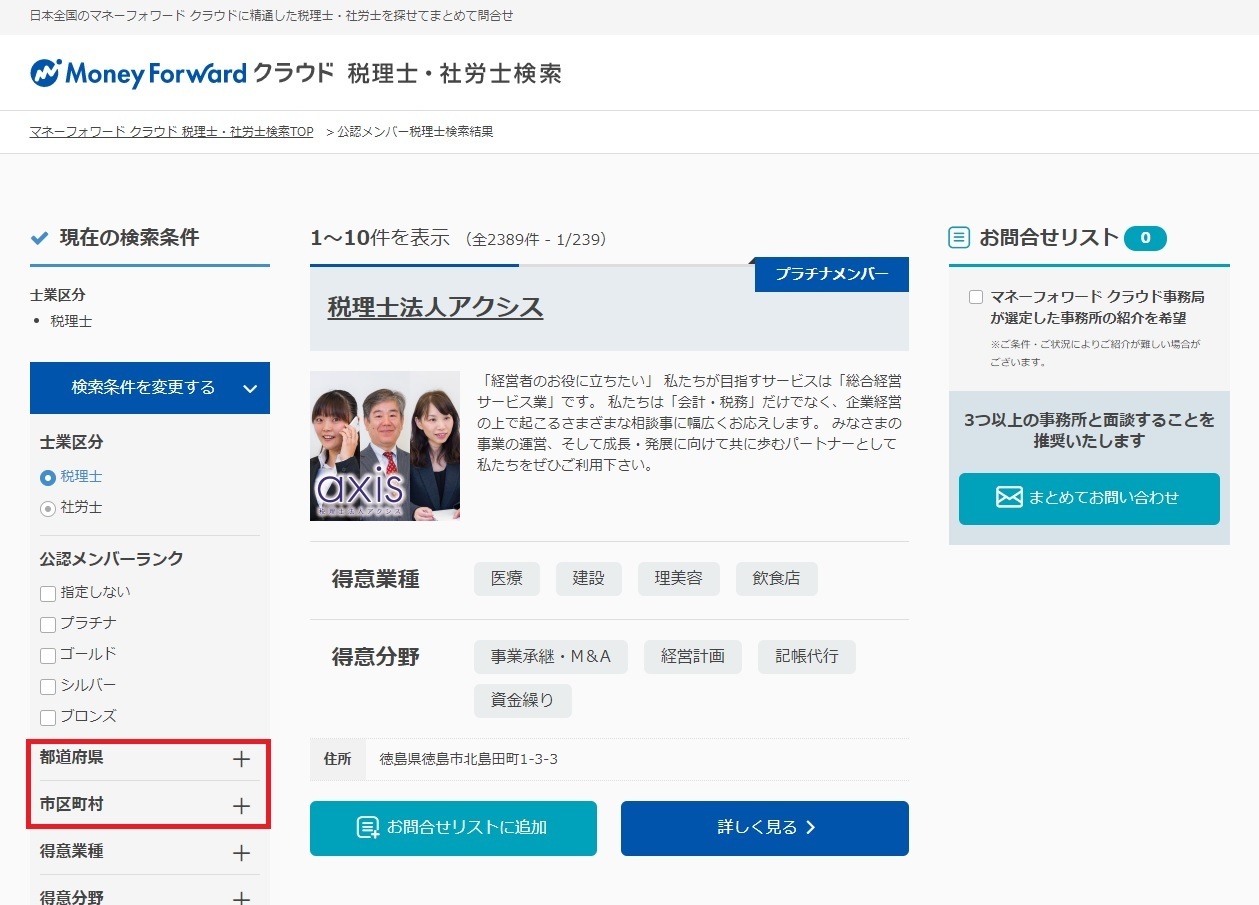Screen dimensions: 1259x905
Task: Tick the 事務局が選定した事務所の紹介を希望 checkbox
Action: tap(976, 297)
